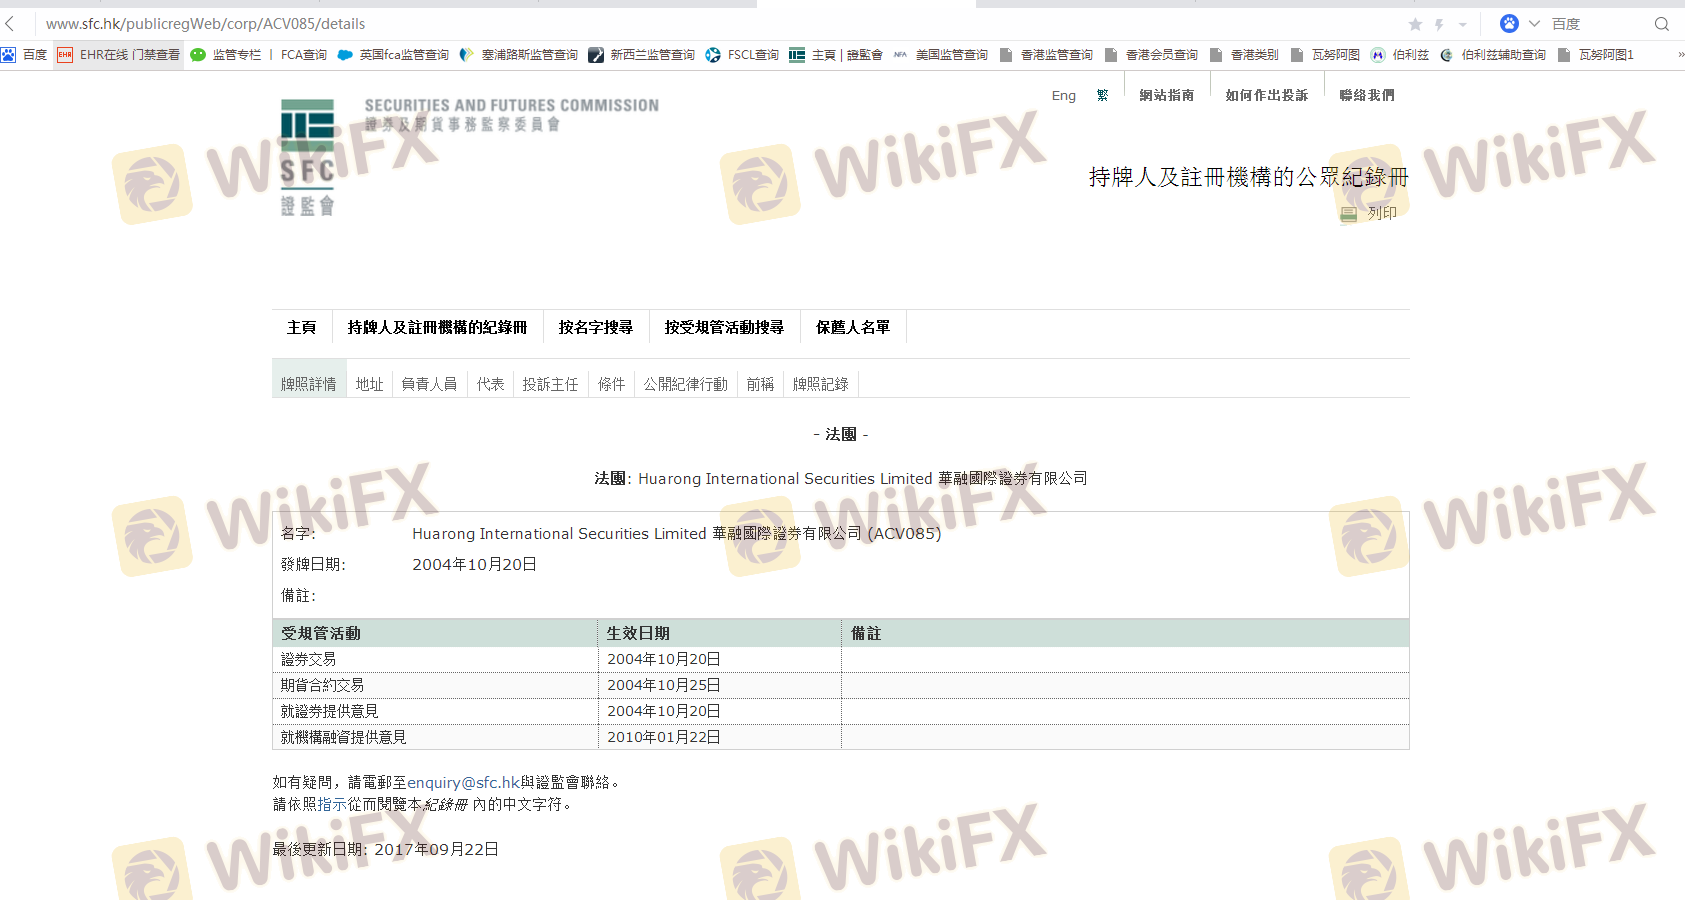
Task: Click the 2004年10月25日 effective date cell
Action: tap(720, 685)
